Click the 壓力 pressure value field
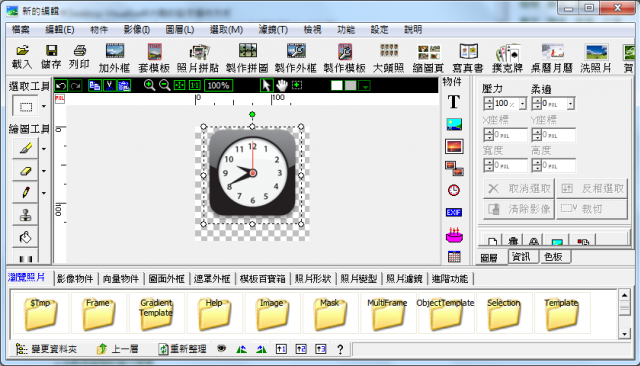The image size is (640, 366). coord(506,104)
